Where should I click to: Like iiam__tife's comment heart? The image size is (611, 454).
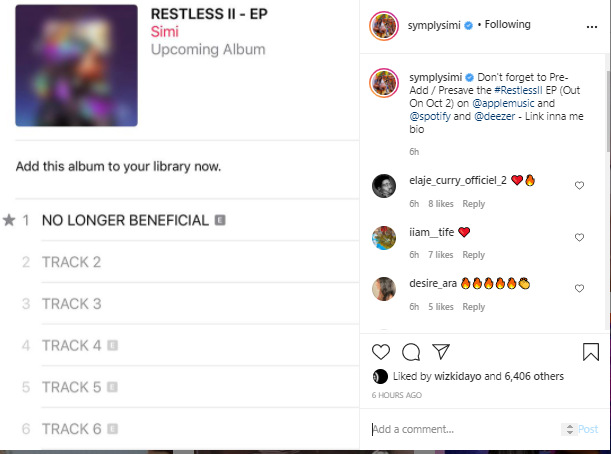point(579,237)
